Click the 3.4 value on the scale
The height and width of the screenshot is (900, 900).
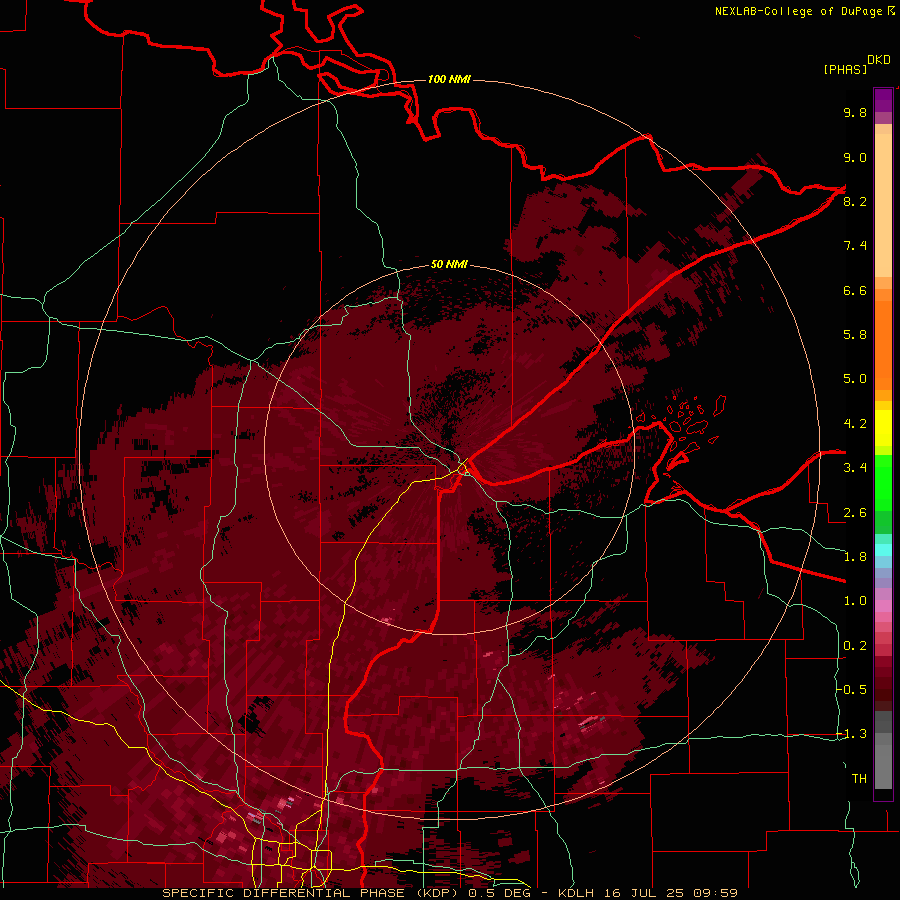(x=855, y=468)
